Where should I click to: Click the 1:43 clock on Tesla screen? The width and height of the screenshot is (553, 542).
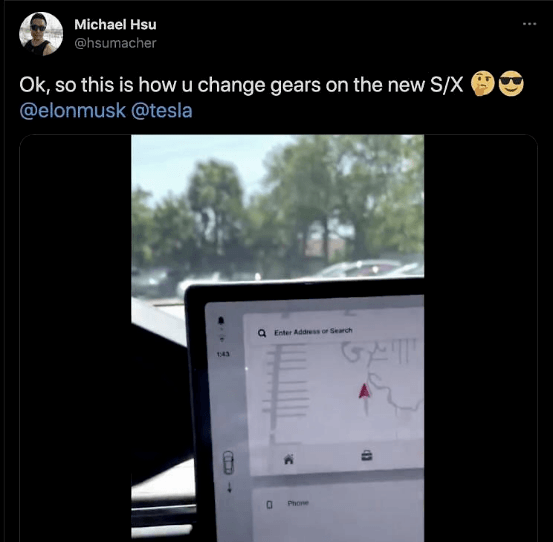click(223, 354)
